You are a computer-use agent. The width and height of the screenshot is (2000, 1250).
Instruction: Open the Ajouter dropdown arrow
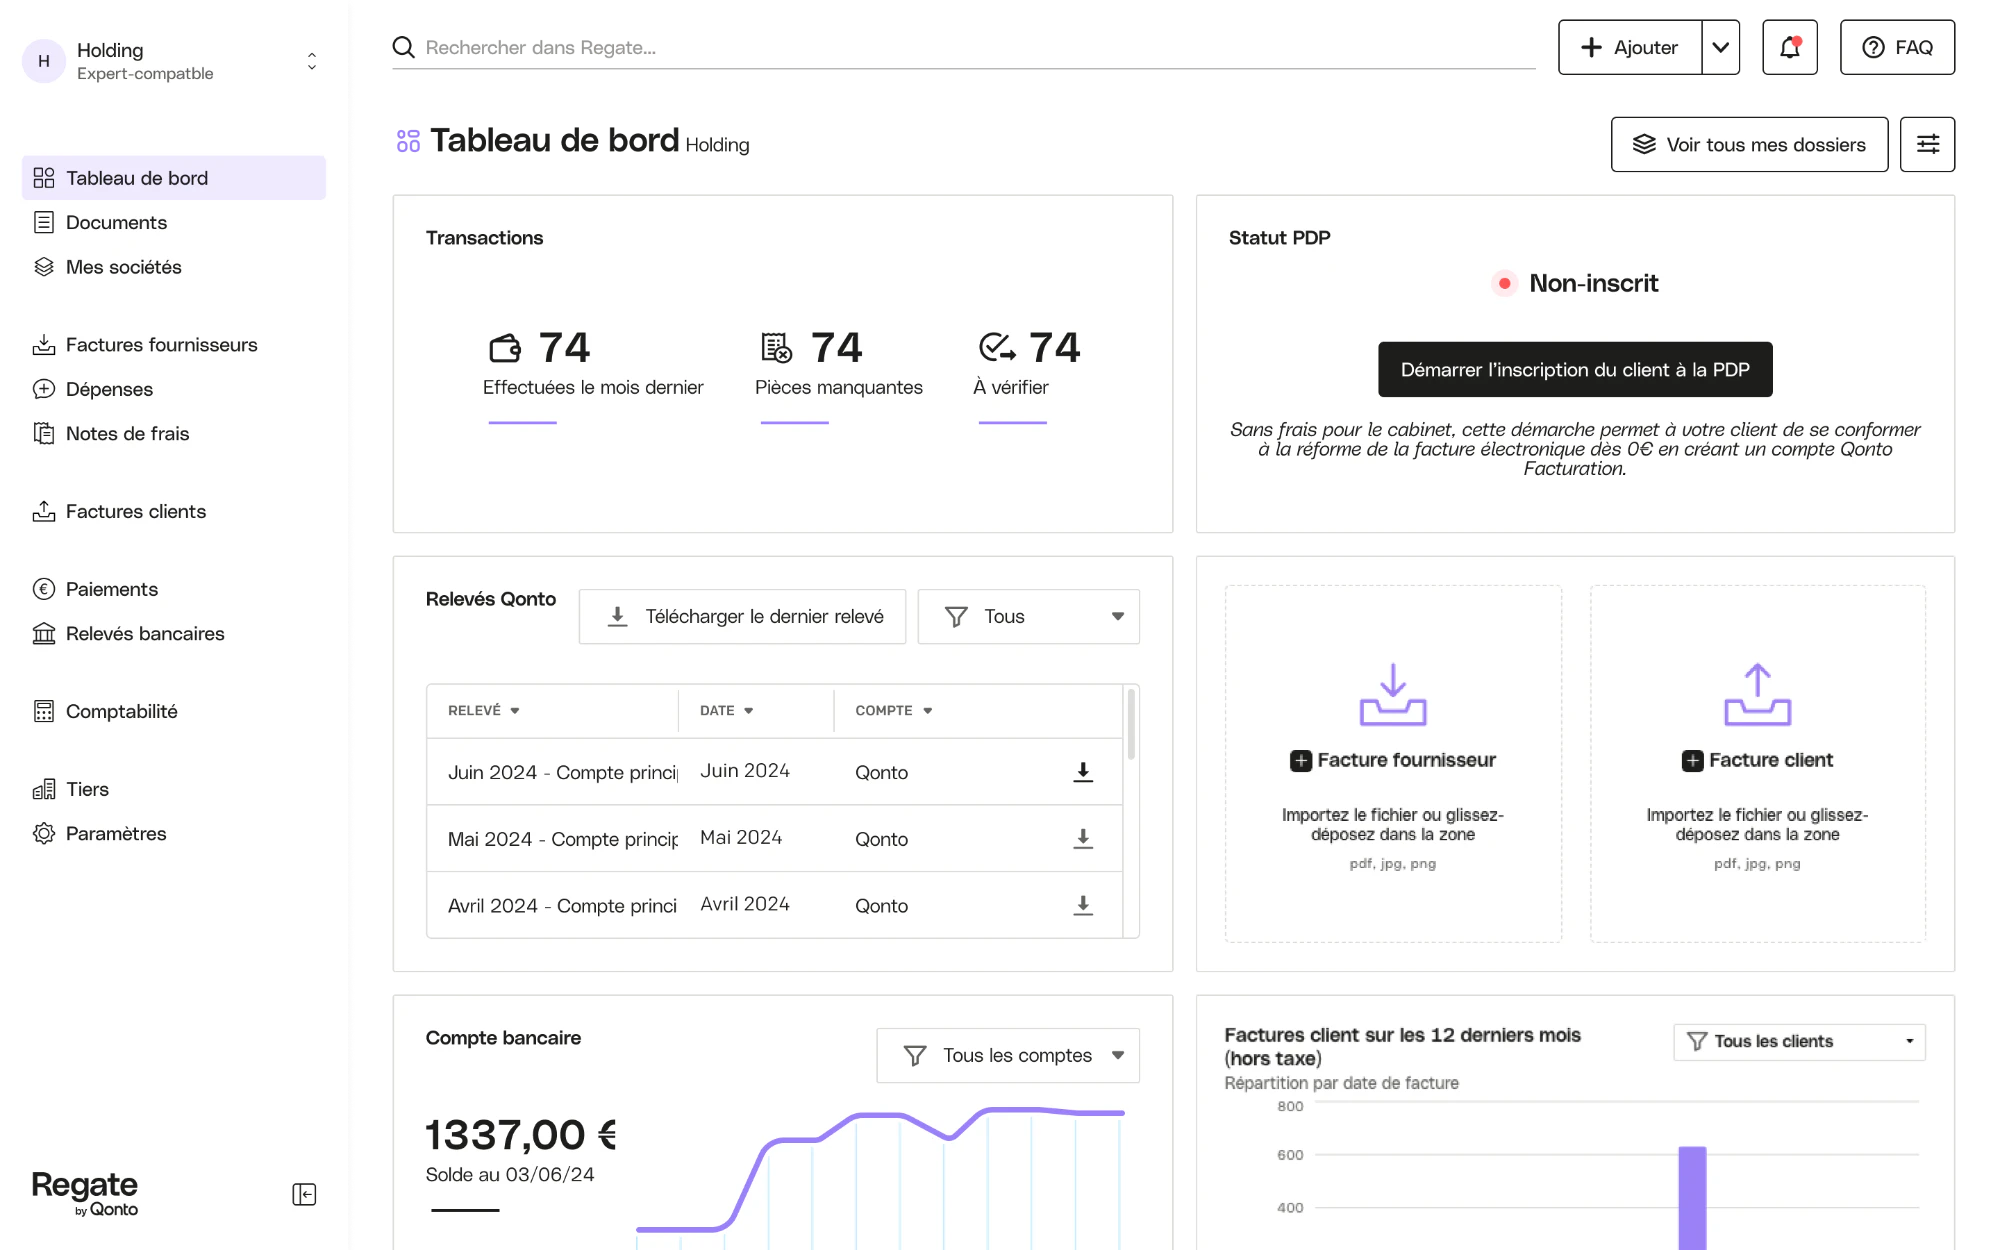[x=1720, y=47]
